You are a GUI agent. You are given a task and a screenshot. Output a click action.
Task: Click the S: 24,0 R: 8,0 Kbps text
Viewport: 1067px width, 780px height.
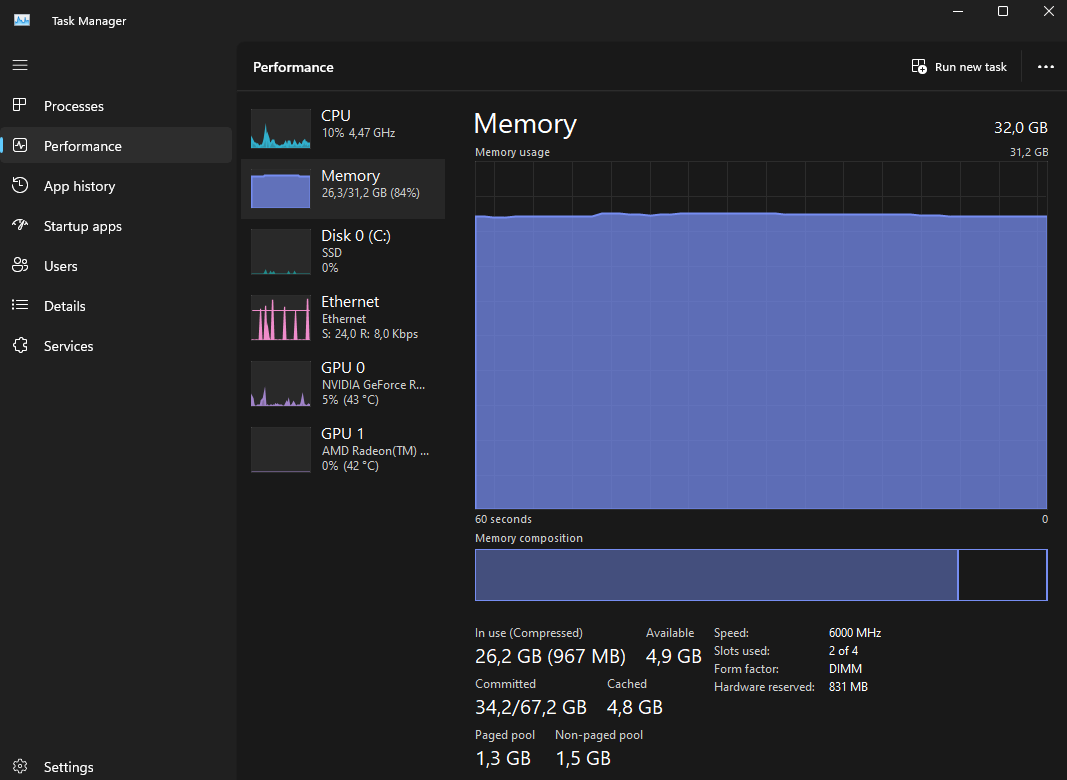(x=370, y=334)
